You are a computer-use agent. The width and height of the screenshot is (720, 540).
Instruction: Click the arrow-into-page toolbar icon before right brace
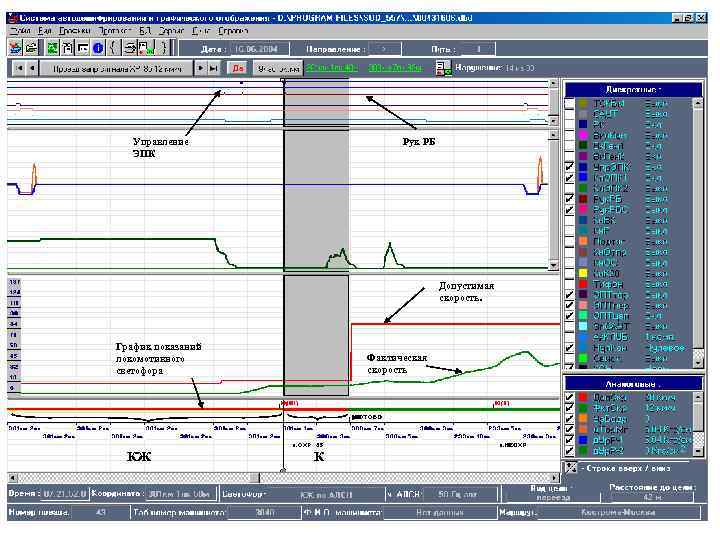[130, 47]
